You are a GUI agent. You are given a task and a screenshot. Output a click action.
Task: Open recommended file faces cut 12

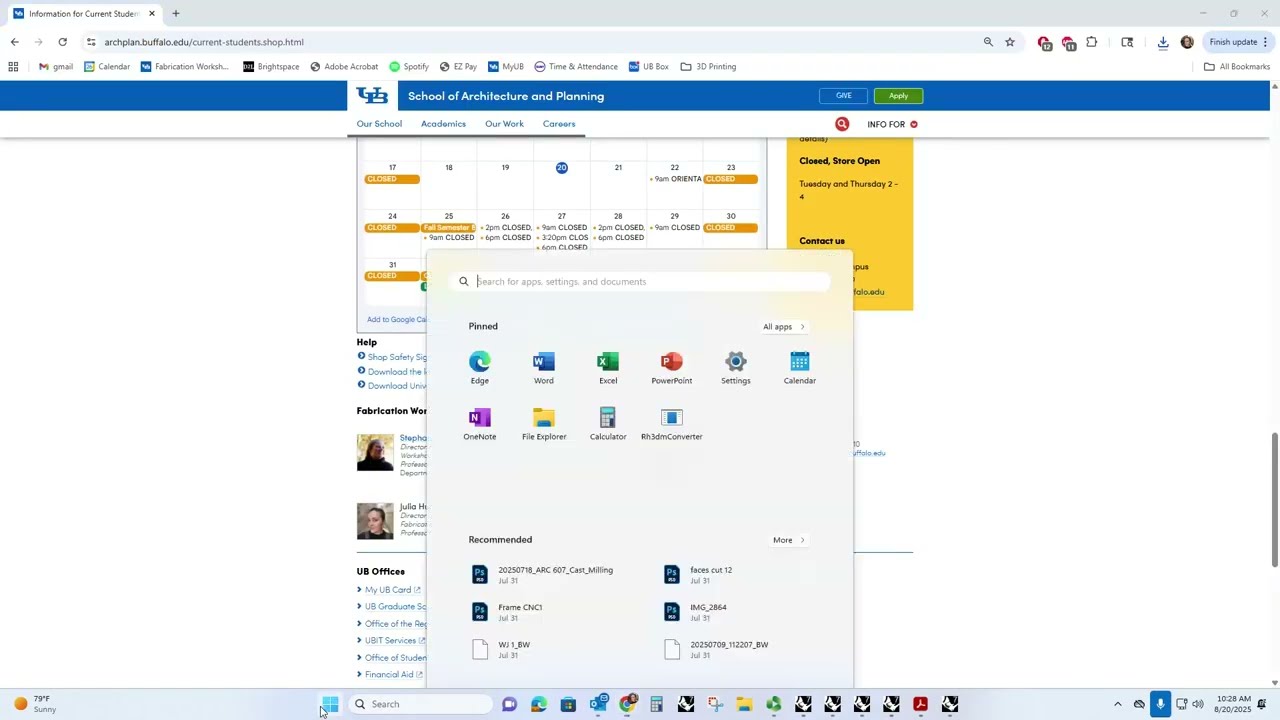(700, 575)
